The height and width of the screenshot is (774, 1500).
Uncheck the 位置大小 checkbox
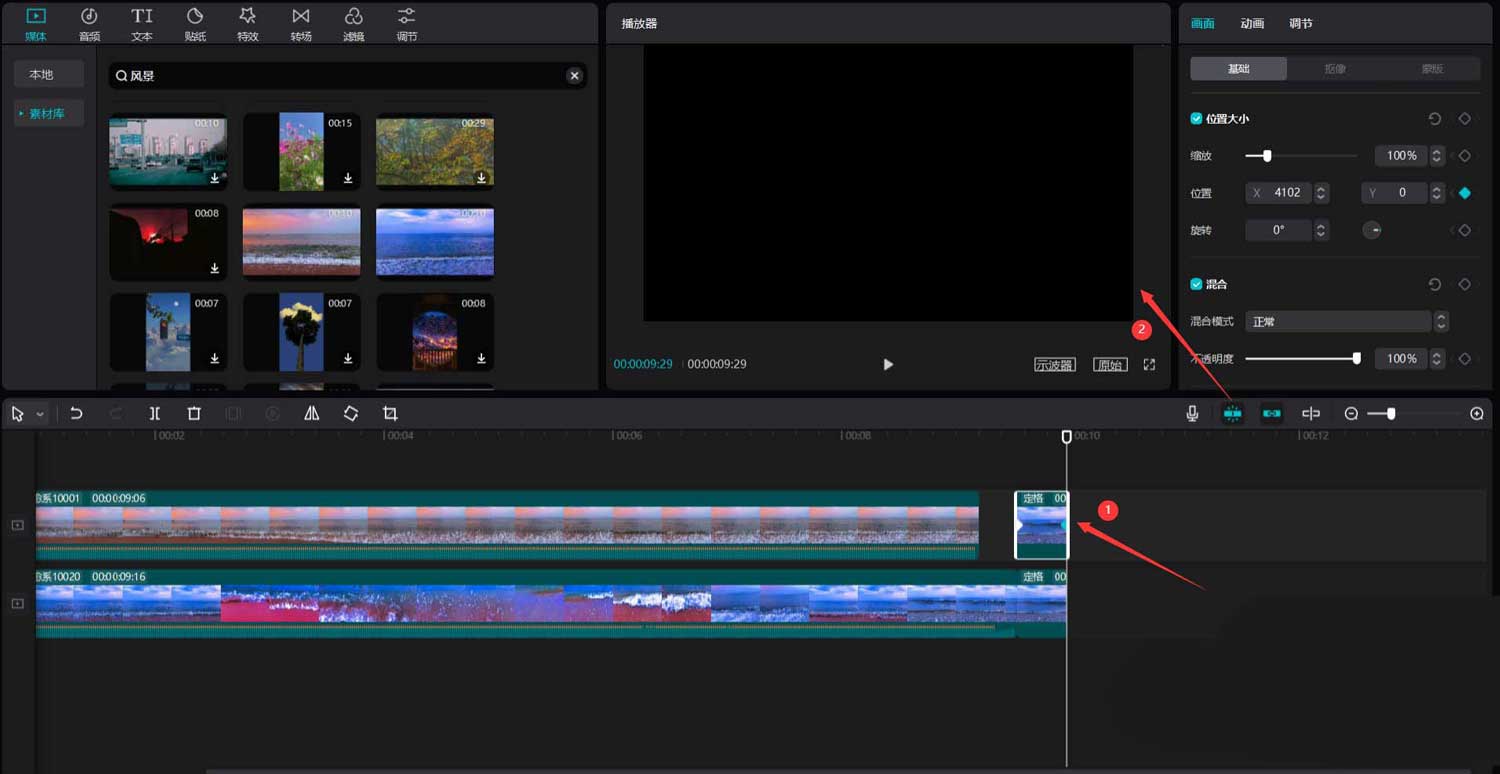(1196, 119)
